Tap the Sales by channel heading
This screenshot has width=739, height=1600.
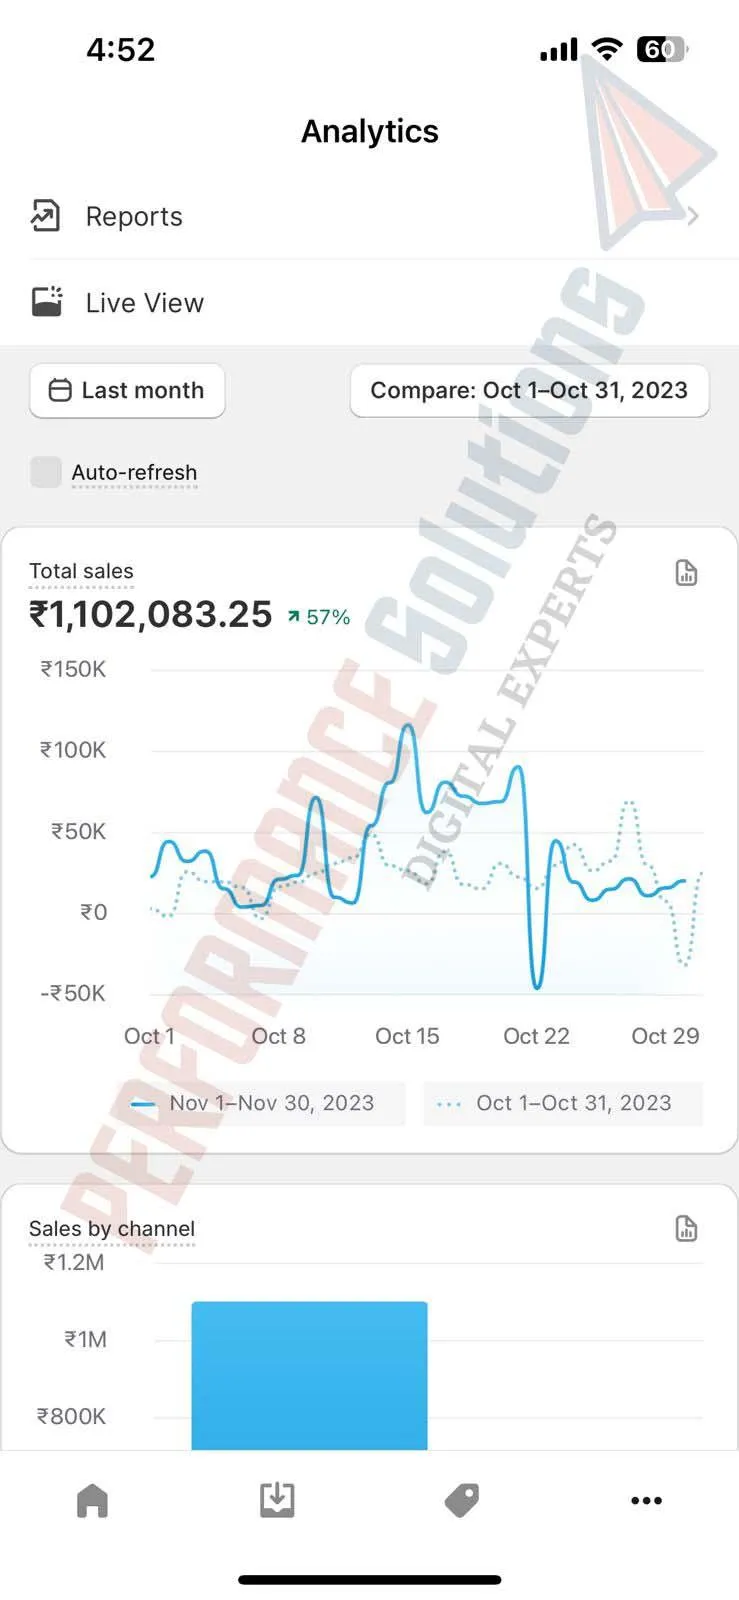pos(112,1228)
